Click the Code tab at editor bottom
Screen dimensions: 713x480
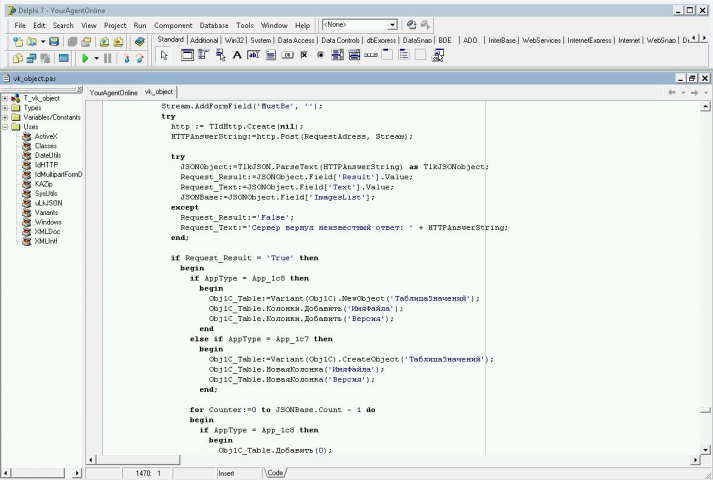(275, 473)
